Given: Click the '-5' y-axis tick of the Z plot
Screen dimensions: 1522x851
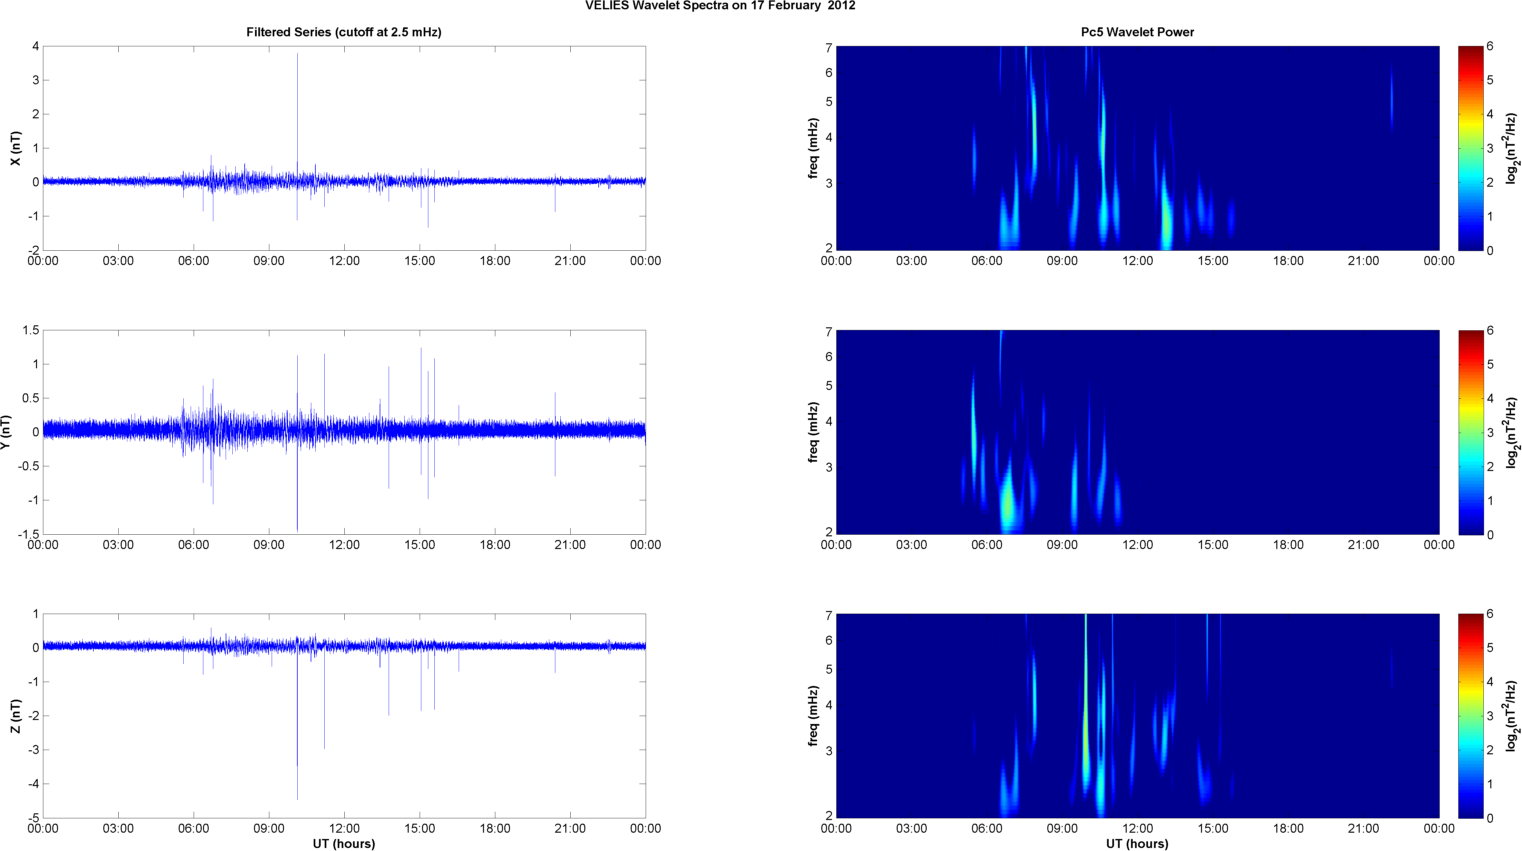Looking at the screenshot, I should coord(33,818).
